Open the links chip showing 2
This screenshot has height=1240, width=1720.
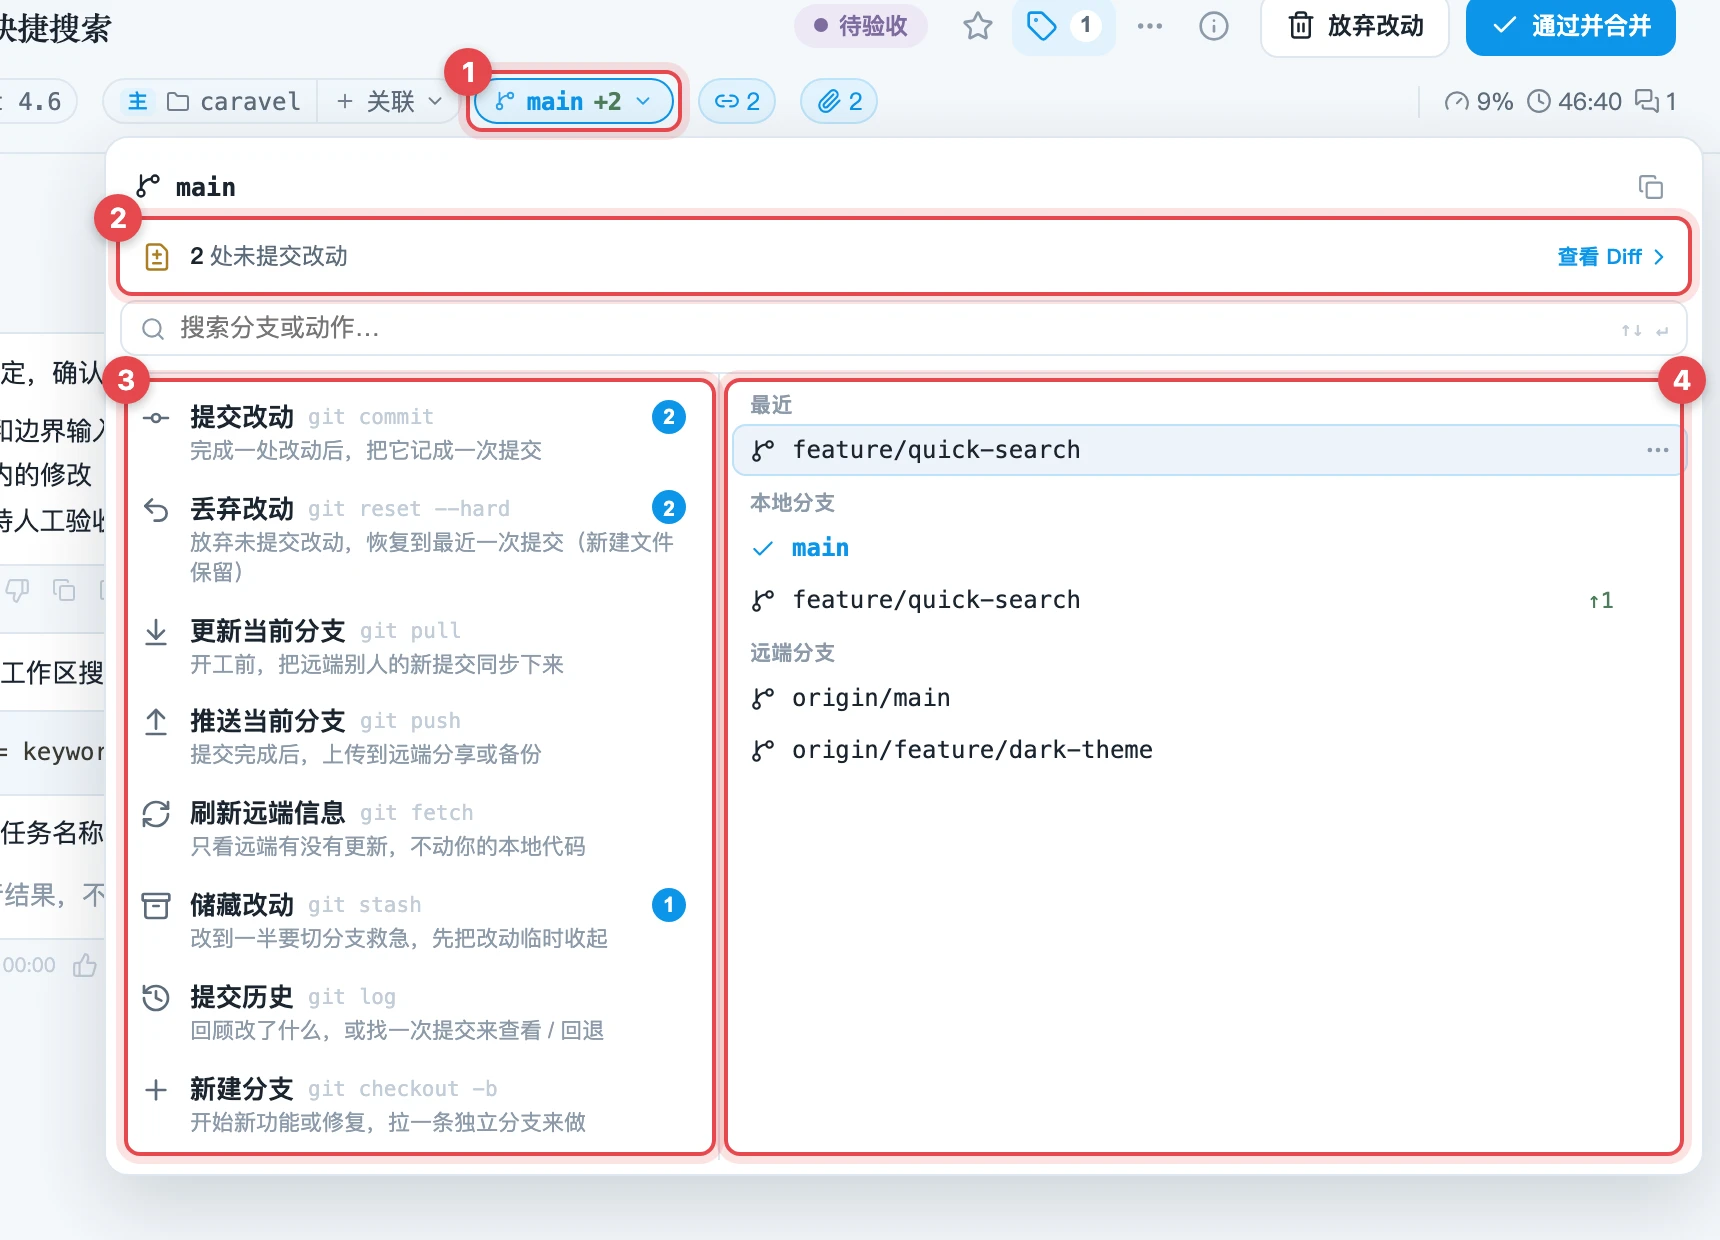point(737,101)
